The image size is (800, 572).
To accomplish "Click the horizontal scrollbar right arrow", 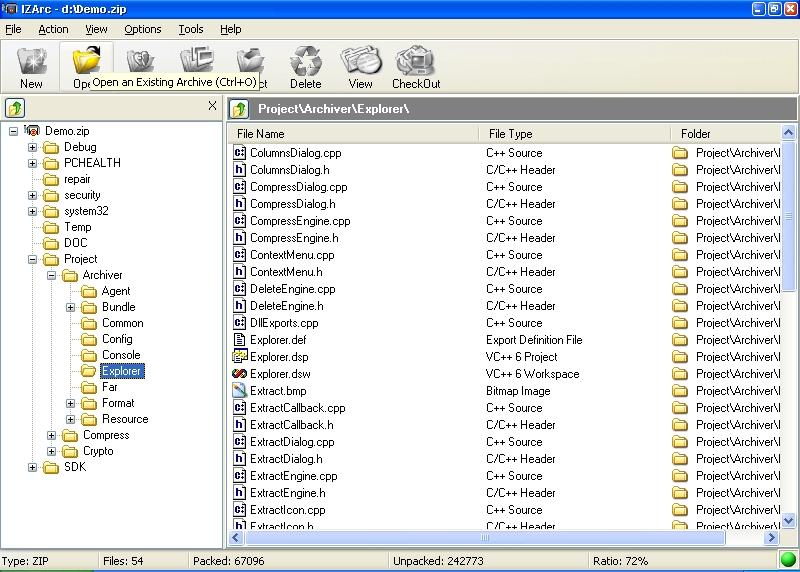I will click(x=771, y=537).
